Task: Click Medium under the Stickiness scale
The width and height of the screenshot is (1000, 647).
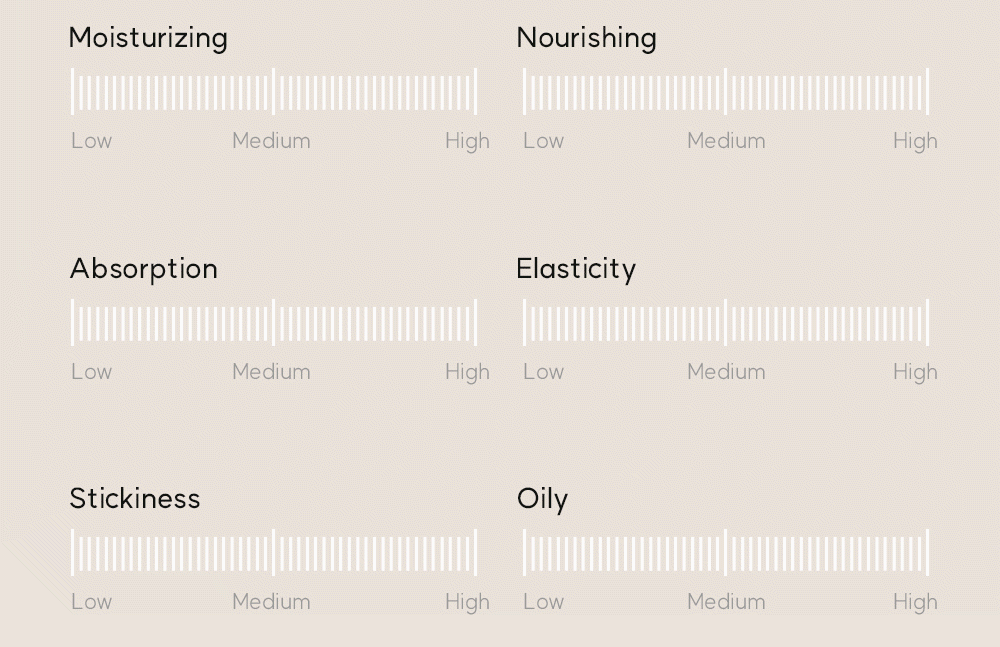Action: pos(271,602)
